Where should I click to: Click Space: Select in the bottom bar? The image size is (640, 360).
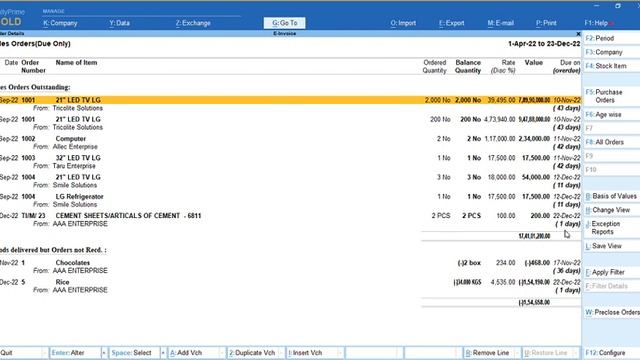coord(134,353)
